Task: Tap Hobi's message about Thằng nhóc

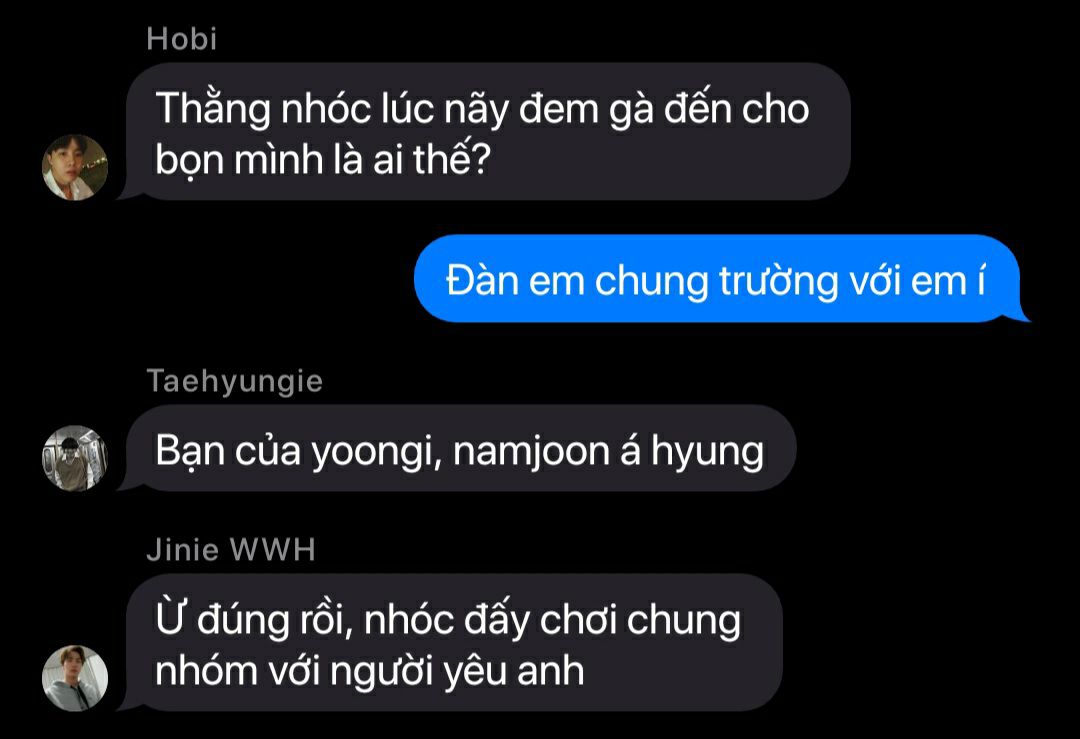Action: coord(486,132)
